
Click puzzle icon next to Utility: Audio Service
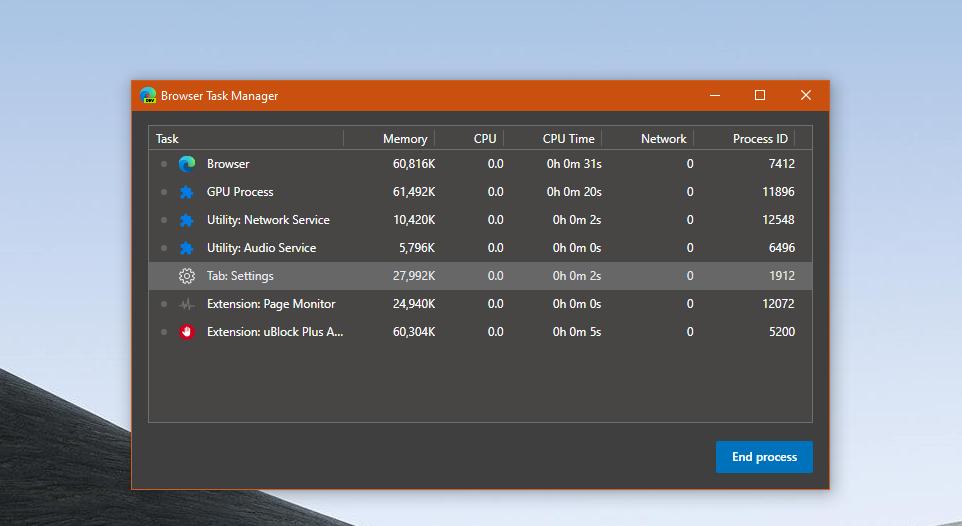point(187,248)
